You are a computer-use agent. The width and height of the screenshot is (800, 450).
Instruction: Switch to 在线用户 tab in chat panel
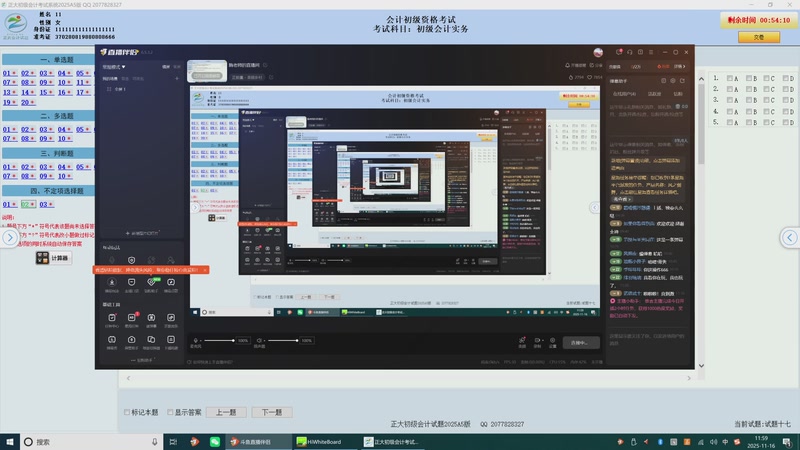[x=624, y=94]
